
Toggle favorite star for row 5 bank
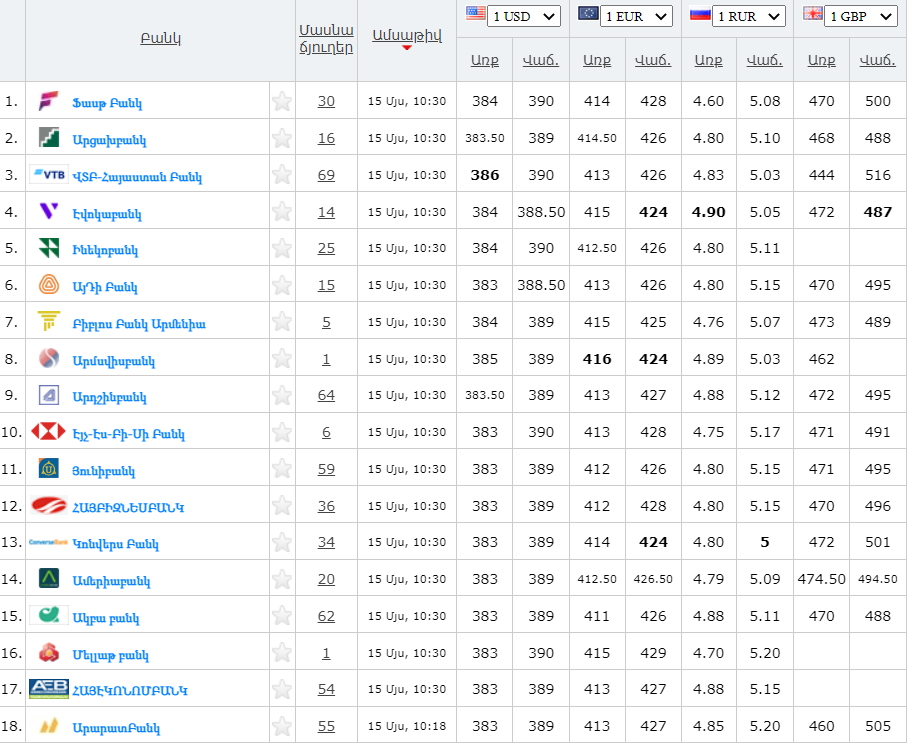(x=282, y=248)
